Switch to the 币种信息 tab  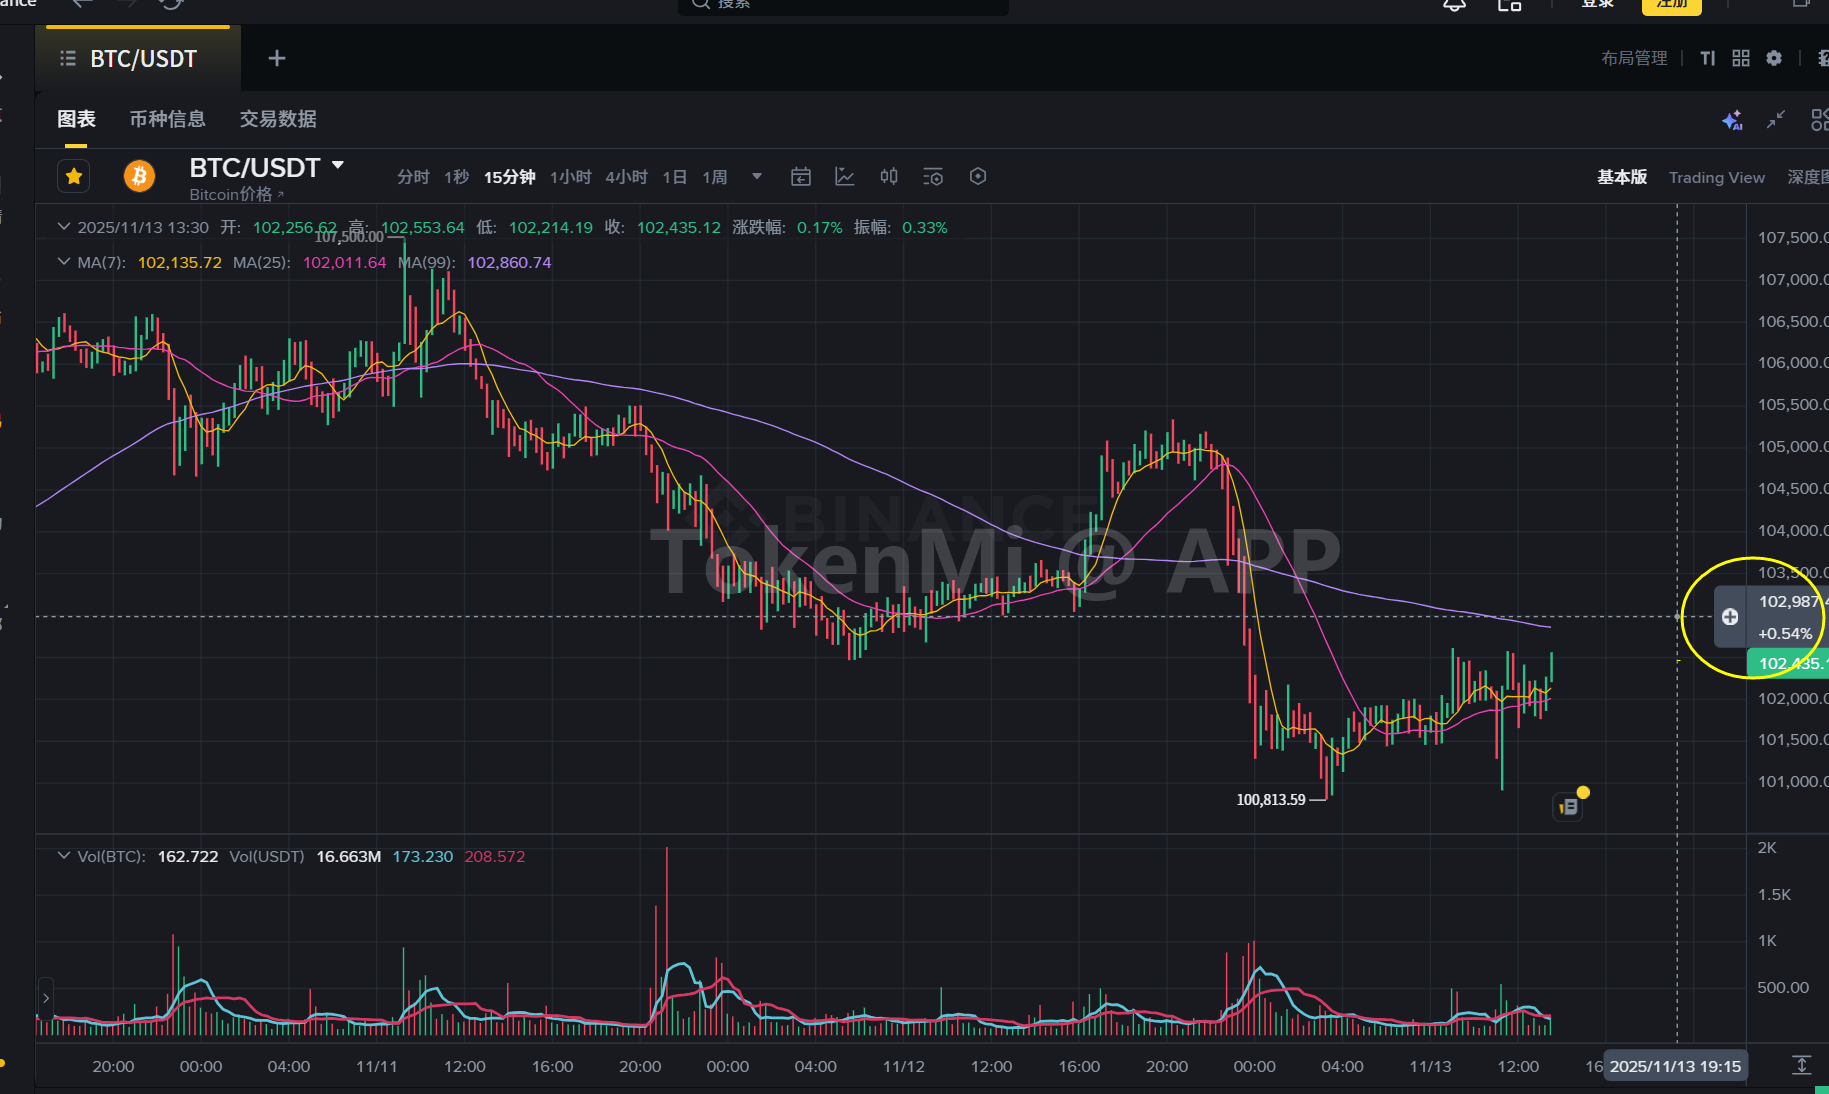tap(167, 119)
